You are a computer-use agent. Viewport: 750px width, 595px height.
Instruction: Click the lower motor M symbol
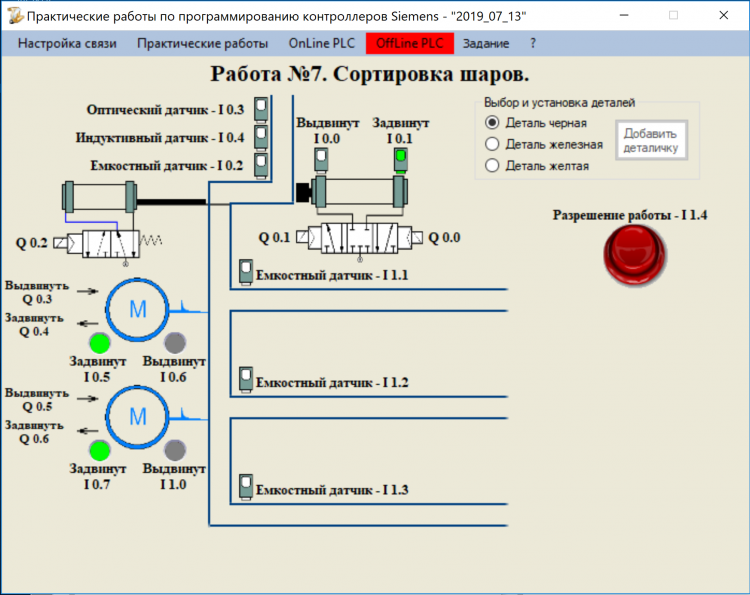coord(137,415)
